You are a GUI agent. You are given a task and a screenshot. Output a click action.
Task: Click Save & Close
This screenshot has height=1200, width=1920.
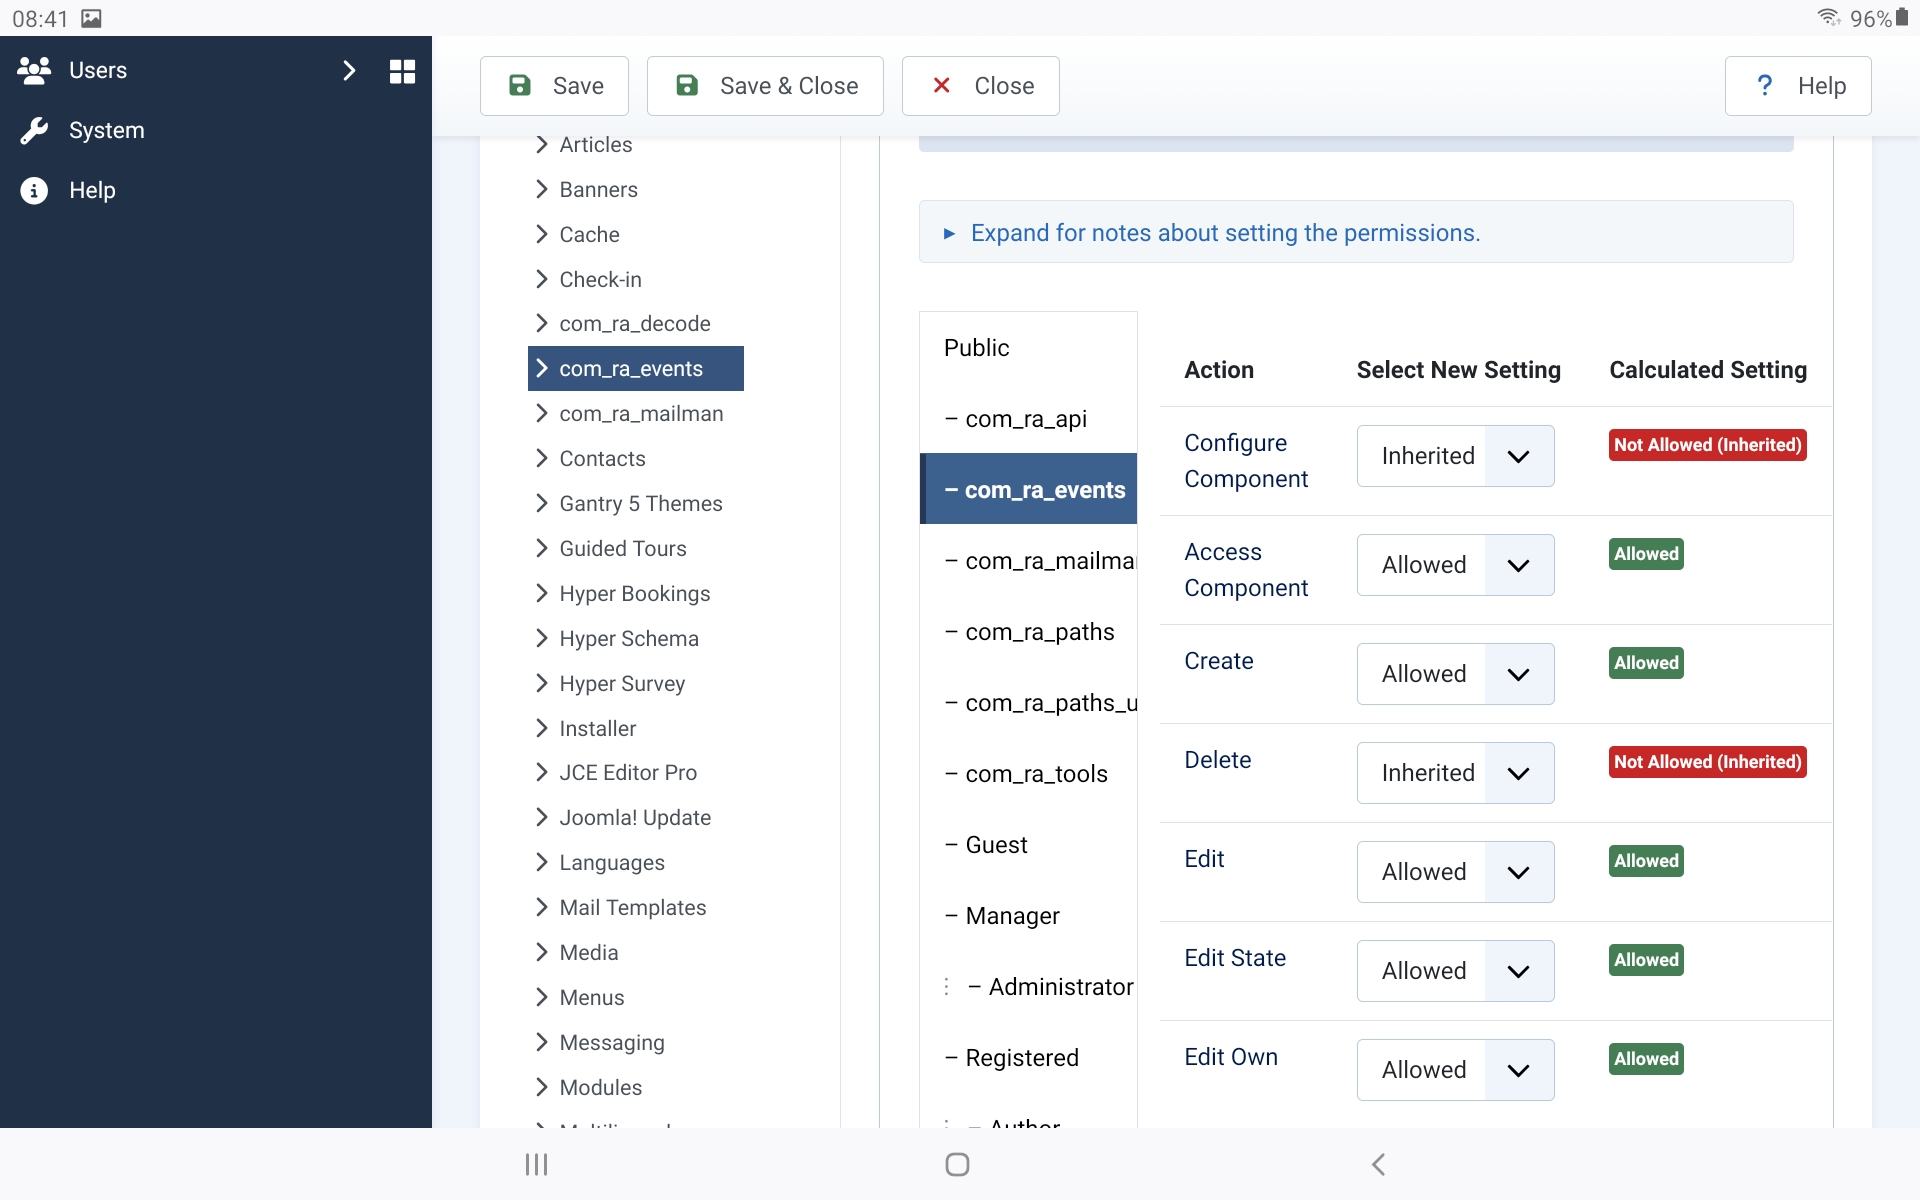pos(765,86)
